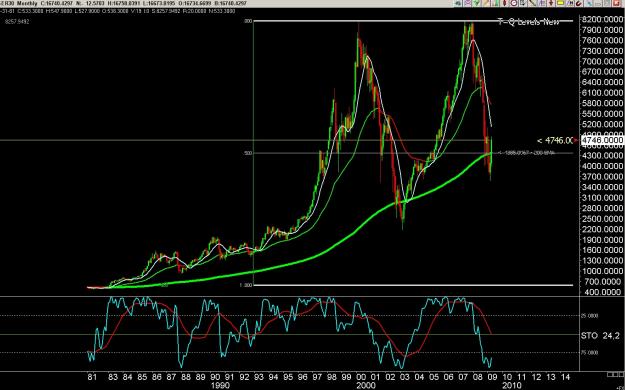Click the lower white horizontal level line near 700
The width and height of the screenshot is (625, 390).
(413, 285)
